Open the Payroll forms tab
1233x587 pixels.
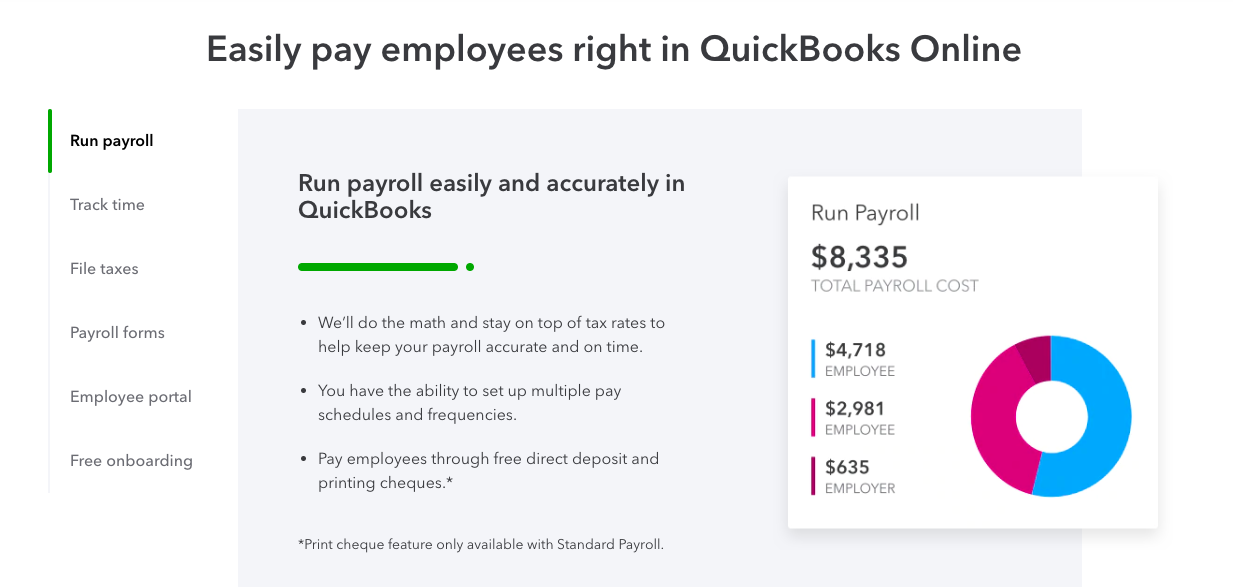[x=117, y=333]
